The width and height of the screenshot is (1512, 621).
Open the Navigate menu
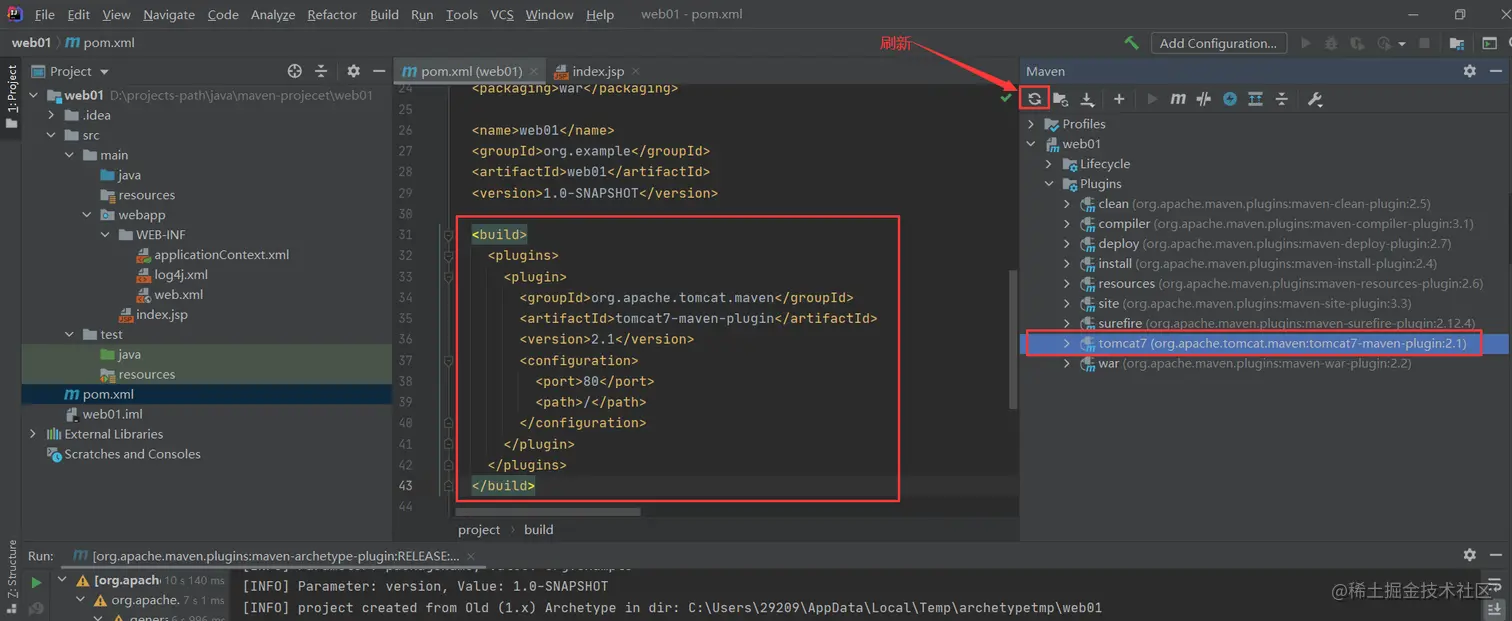click(x=169, y=15)
